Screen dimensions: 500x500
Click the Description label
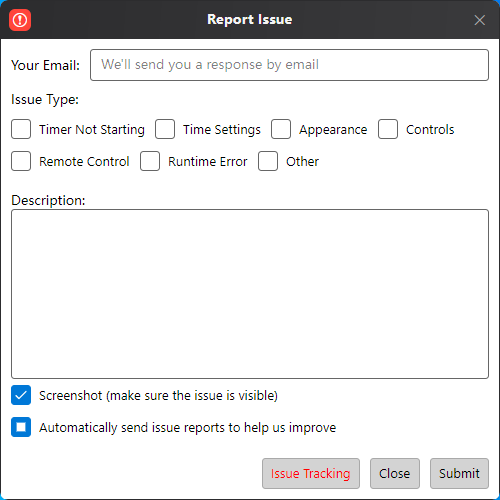[48, 200]
